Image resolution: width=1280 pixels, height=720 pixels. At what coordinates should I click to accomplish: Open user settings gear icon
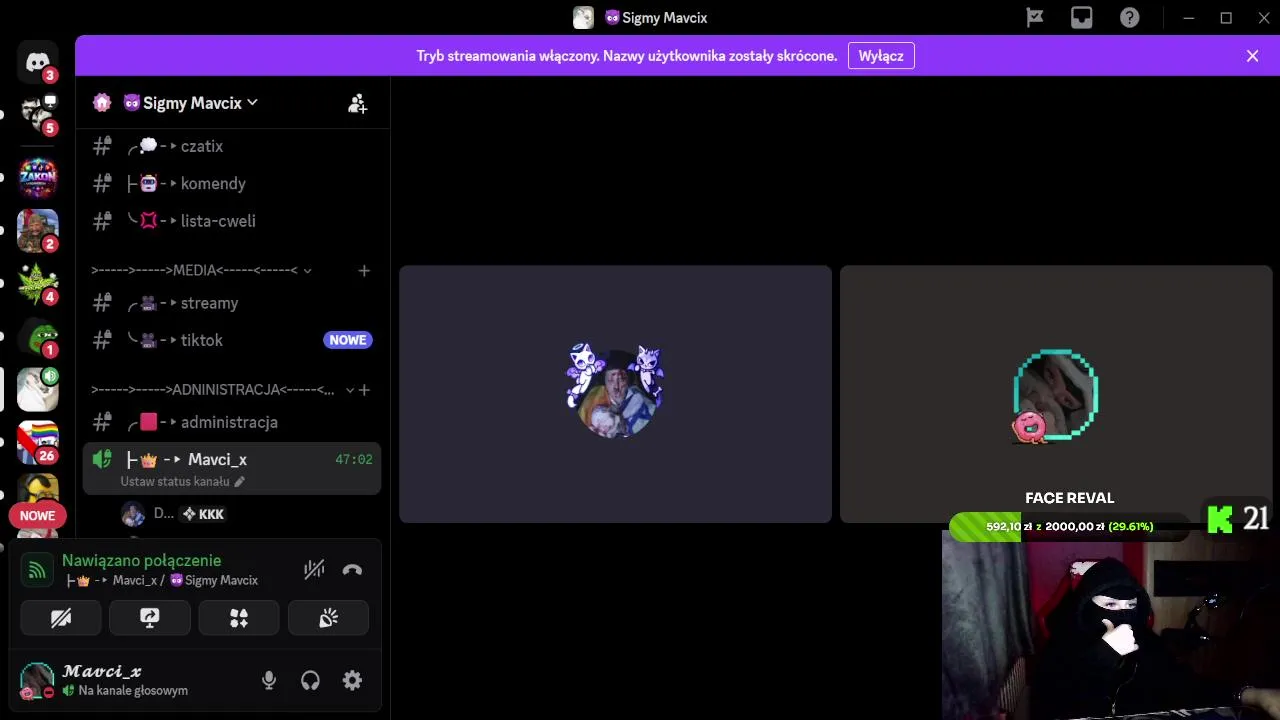click(352, 681)
